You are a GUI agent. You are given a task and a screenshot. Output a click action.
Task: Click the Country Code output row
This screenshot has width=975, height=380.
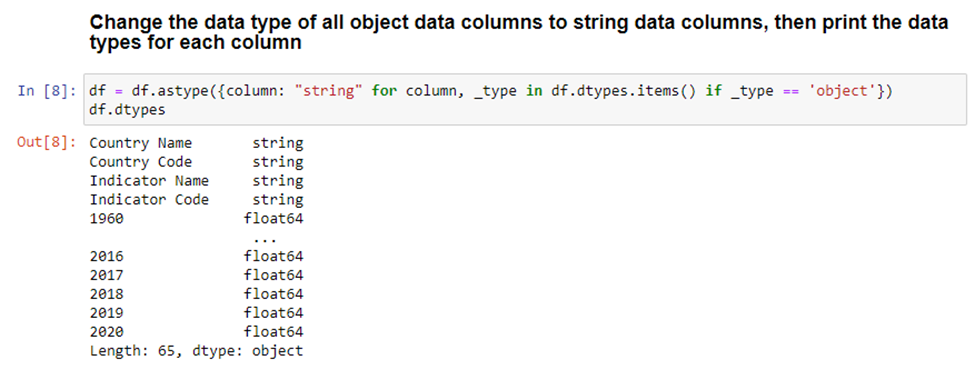196,162
